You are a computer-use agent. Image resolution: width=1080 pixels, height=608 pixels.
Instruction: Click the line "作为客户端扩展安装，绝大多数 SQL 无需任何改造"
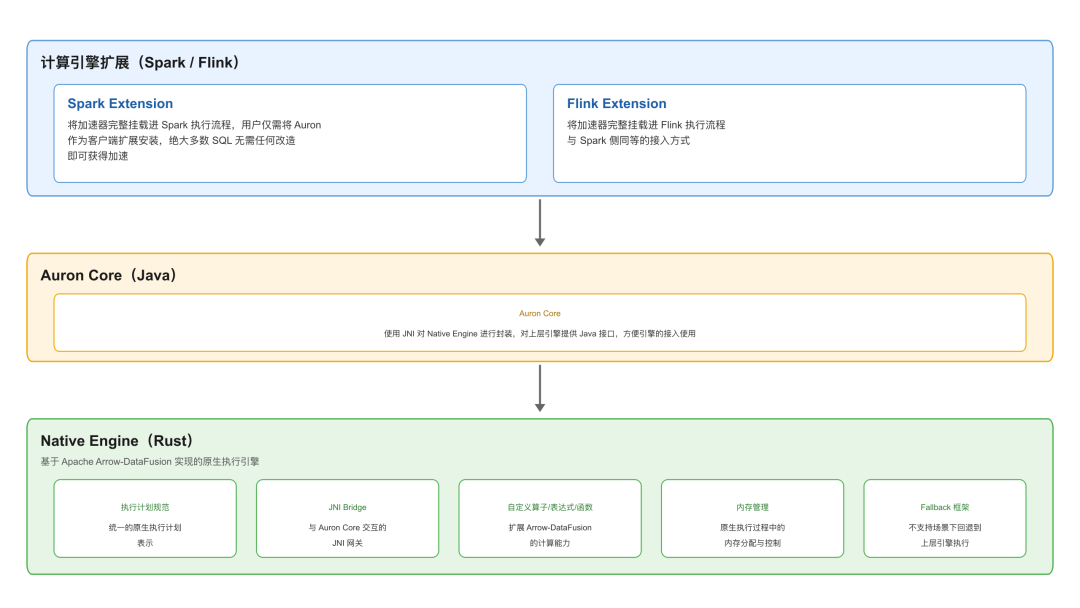click(181, 140)
